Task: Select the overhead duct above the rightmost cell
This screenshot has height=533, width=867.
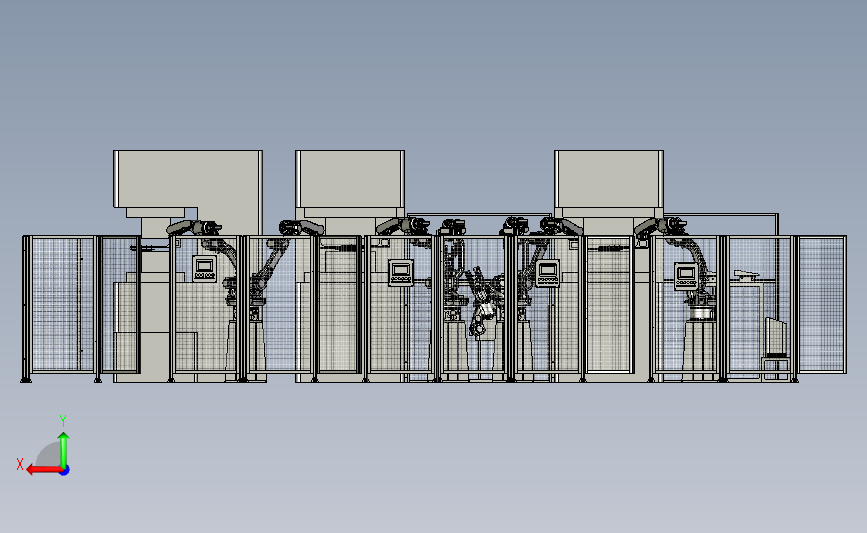Action: 721,216
